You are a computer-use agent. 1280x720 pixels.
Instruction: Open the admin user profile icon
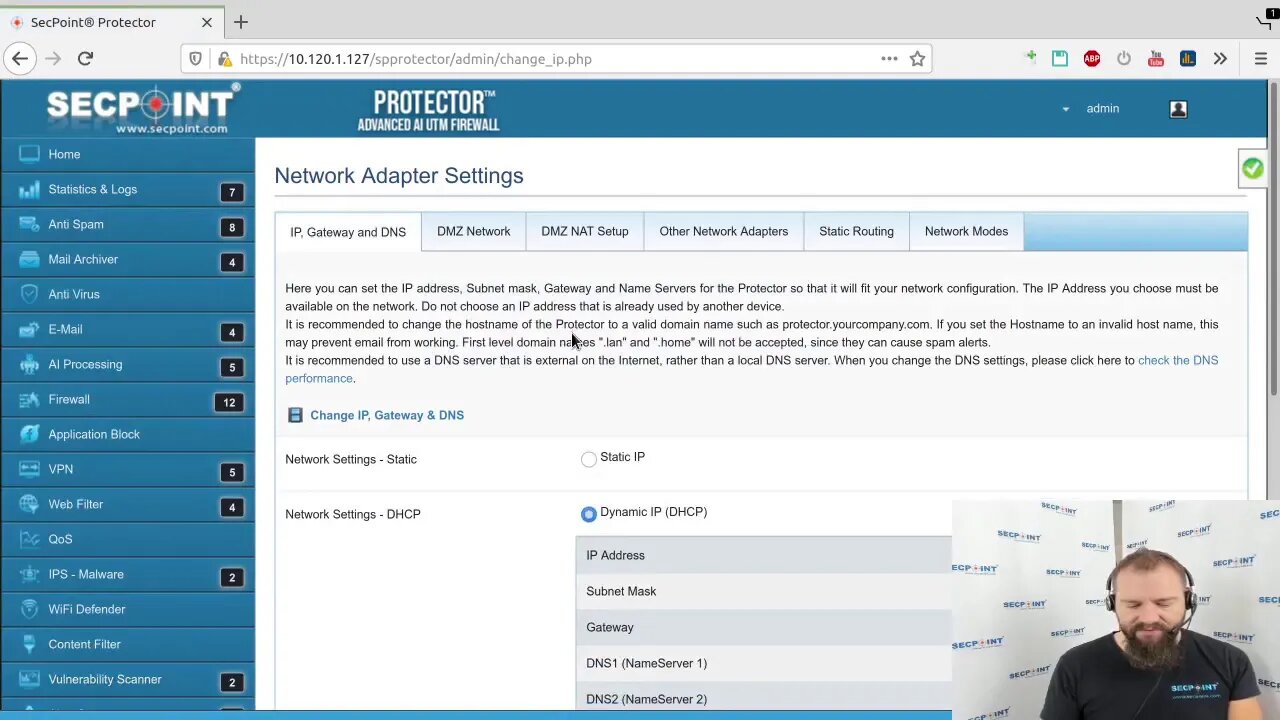click(1178, 109)
